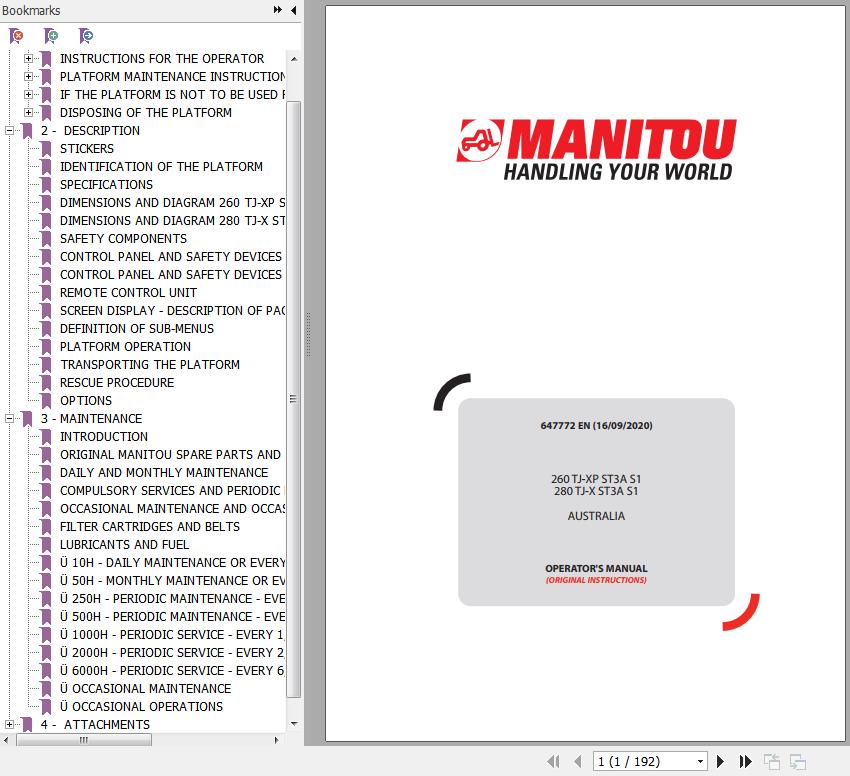Select DEFINITION OF SUB-MENUS bookmark

coord(137,329)
